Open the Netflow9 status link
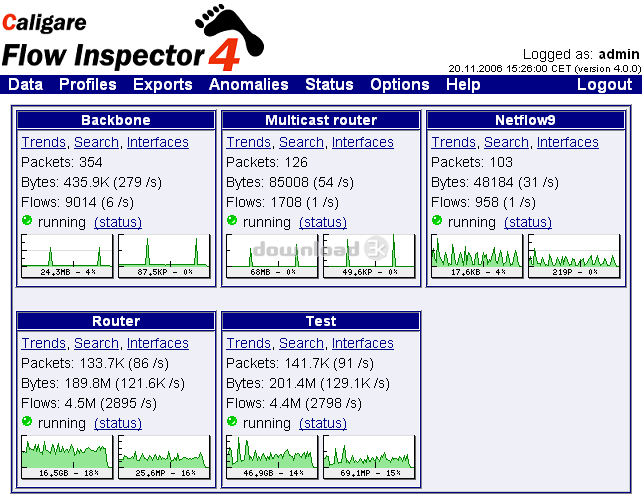Image resolution: width=642 pixels, height=497 pixels. coord(528,222)
